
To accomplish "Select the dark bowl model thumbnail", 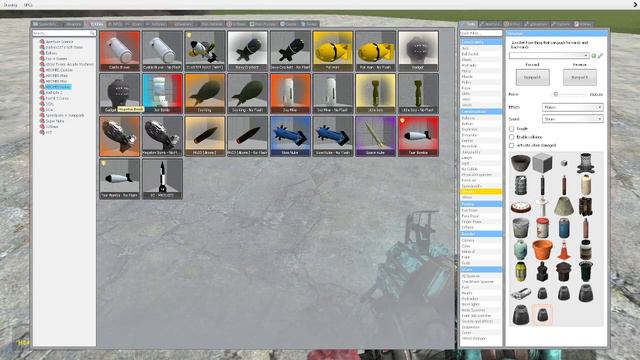I will [521, 163].
